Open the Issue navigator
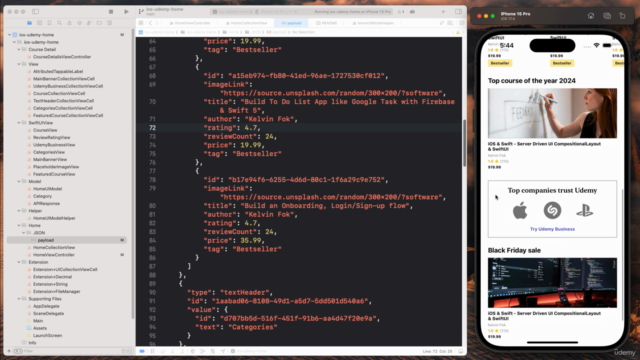 coord(69,23)
